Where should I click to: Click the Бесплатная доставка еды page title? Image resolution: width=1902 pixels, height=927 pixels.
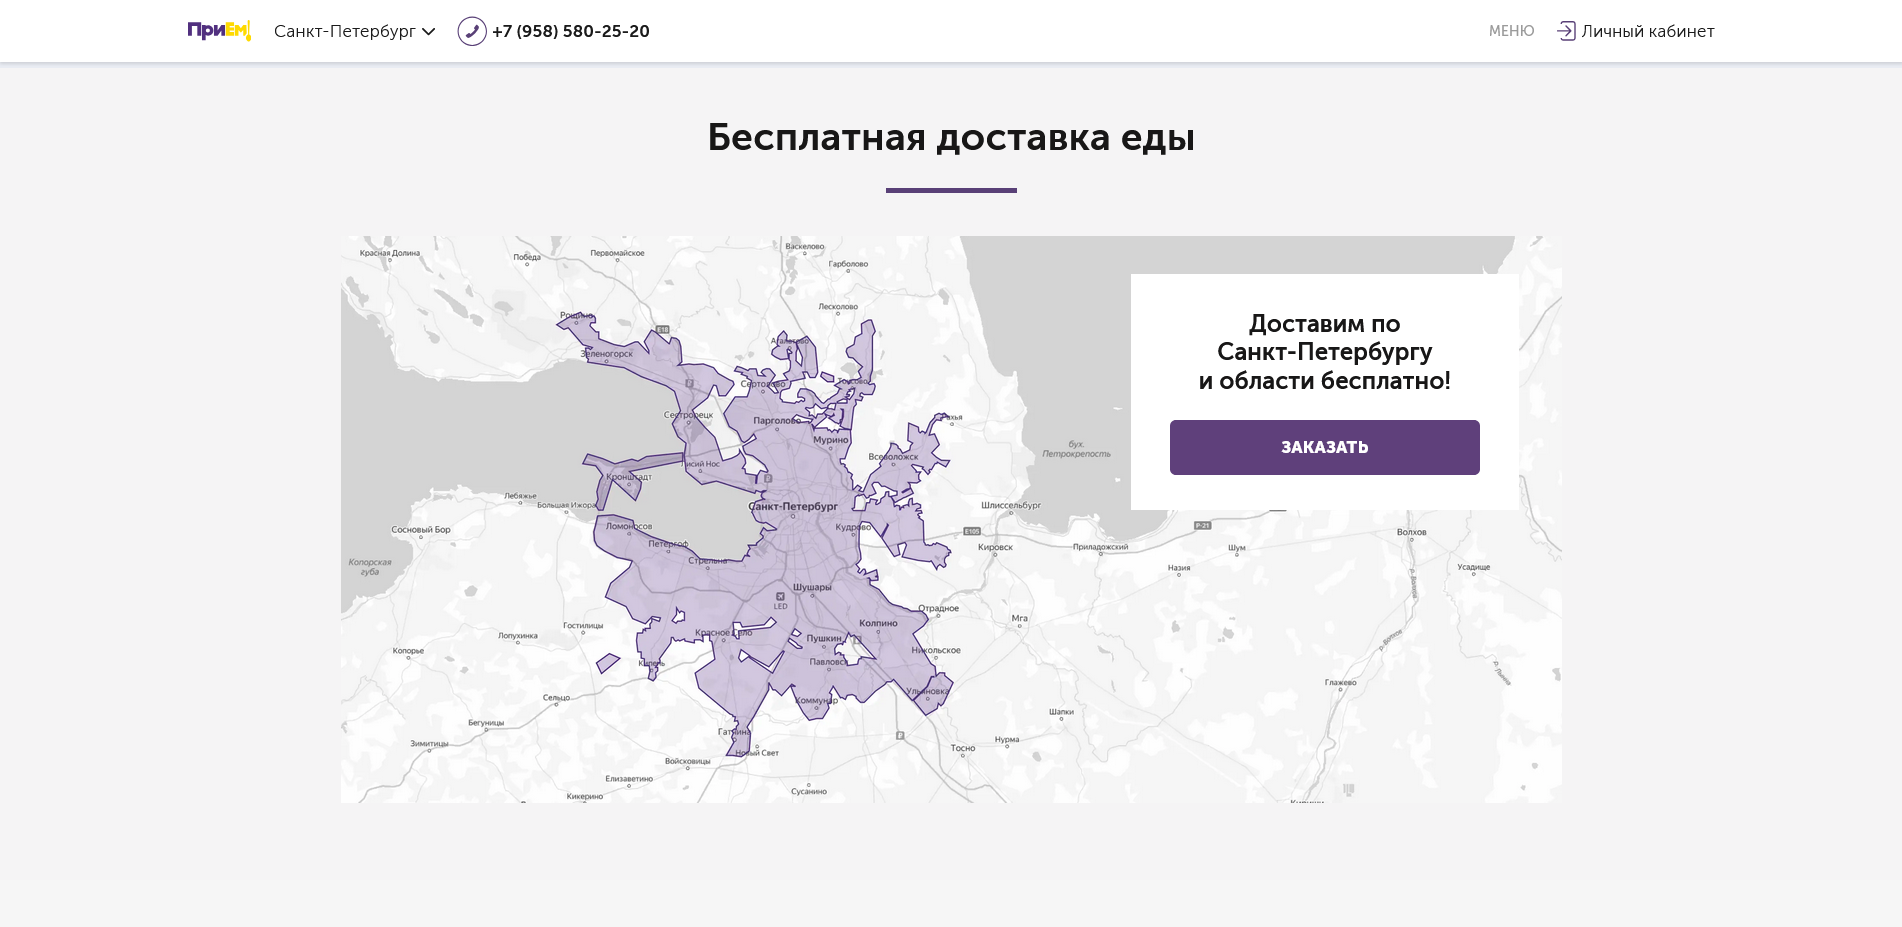[x=951, y=138]
